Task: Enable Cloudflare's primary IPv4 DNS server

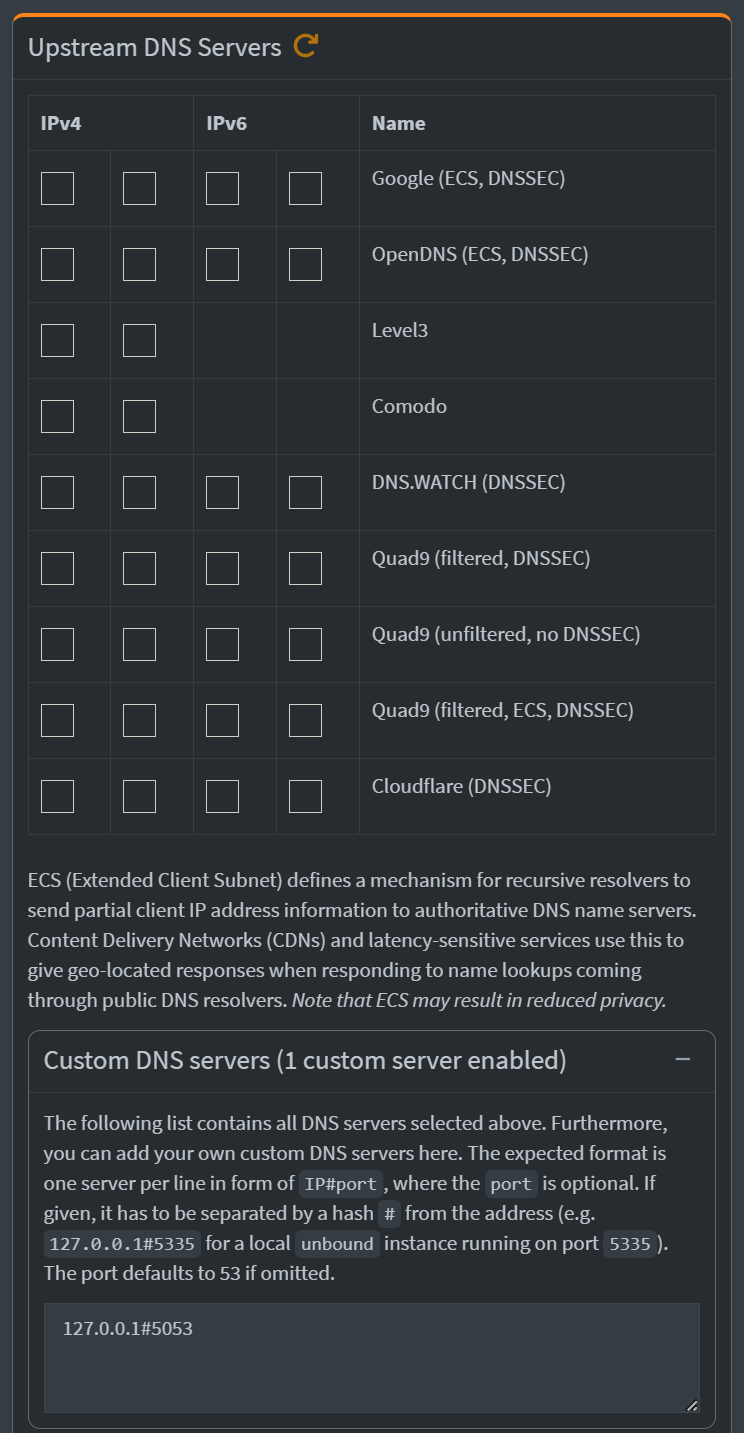Action: tap(57, 795)
